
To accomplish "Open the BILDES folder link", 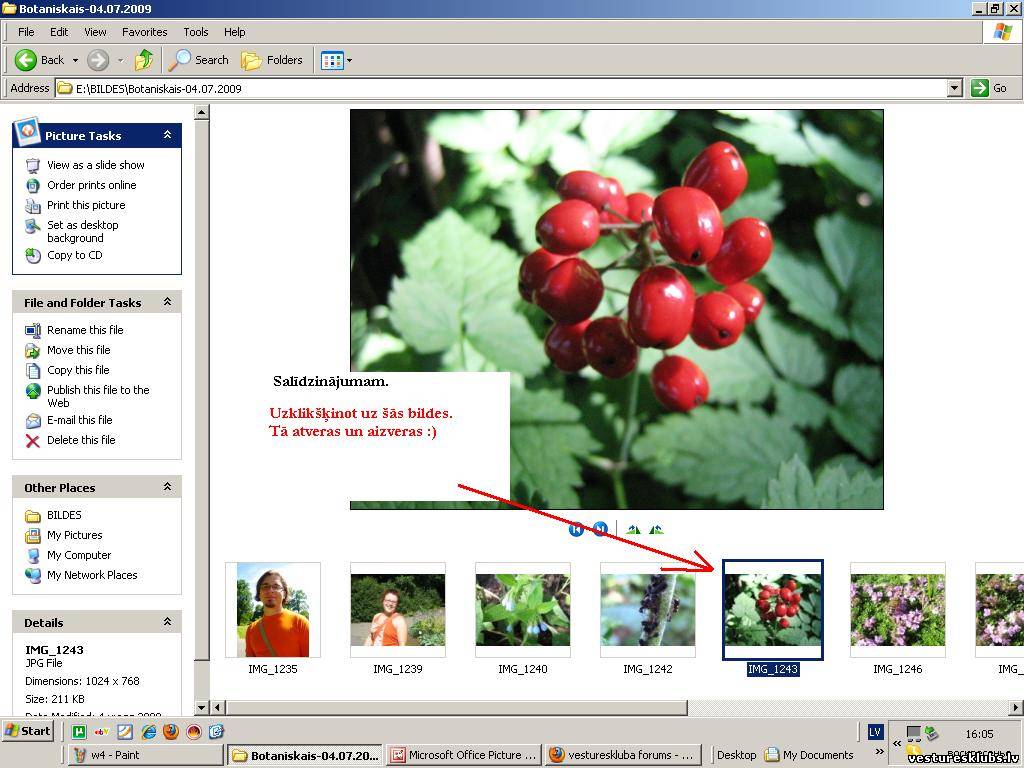I will (x=64, y=515).
